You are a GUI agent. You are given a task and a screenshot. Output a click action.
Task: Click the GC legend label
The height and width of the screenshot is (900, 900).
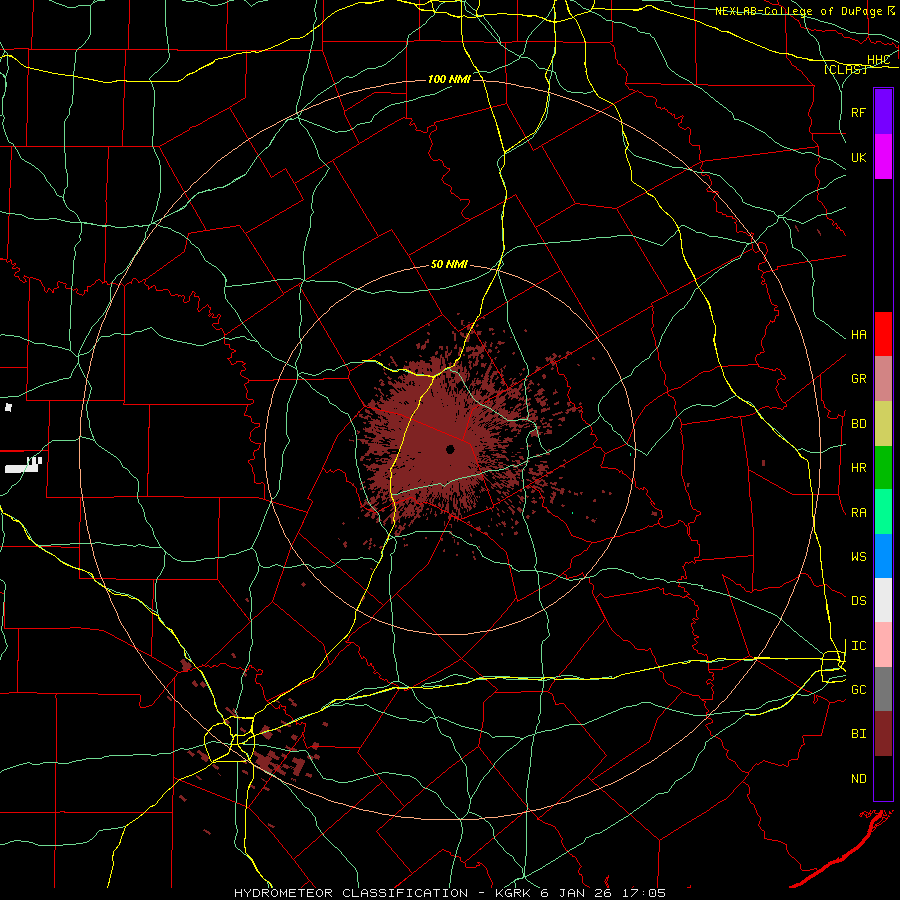coord(859,690)
